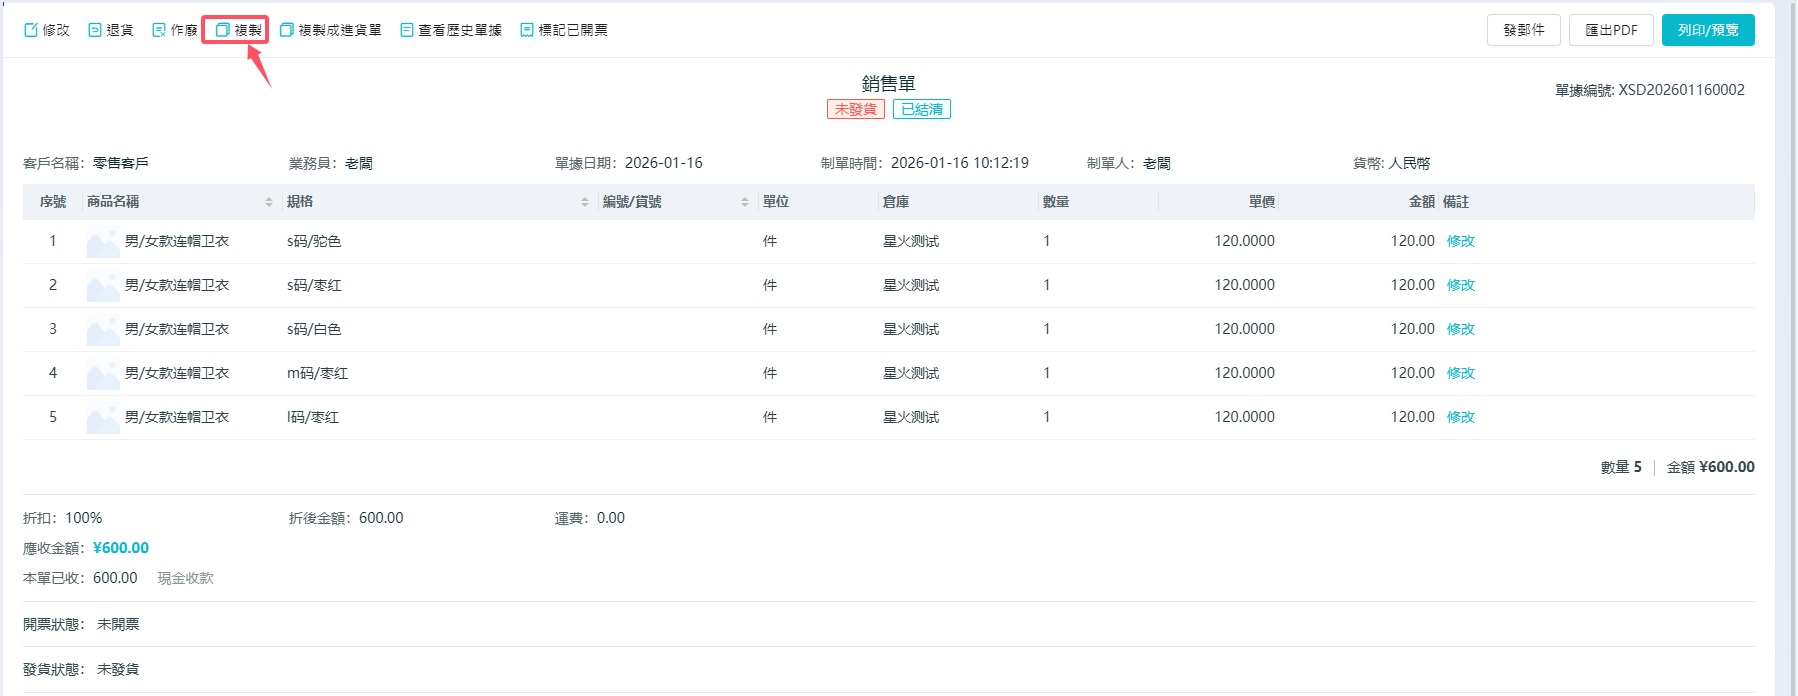Click 修改 remark link in row 3
1798x696 pixels.
[1460, 329]
